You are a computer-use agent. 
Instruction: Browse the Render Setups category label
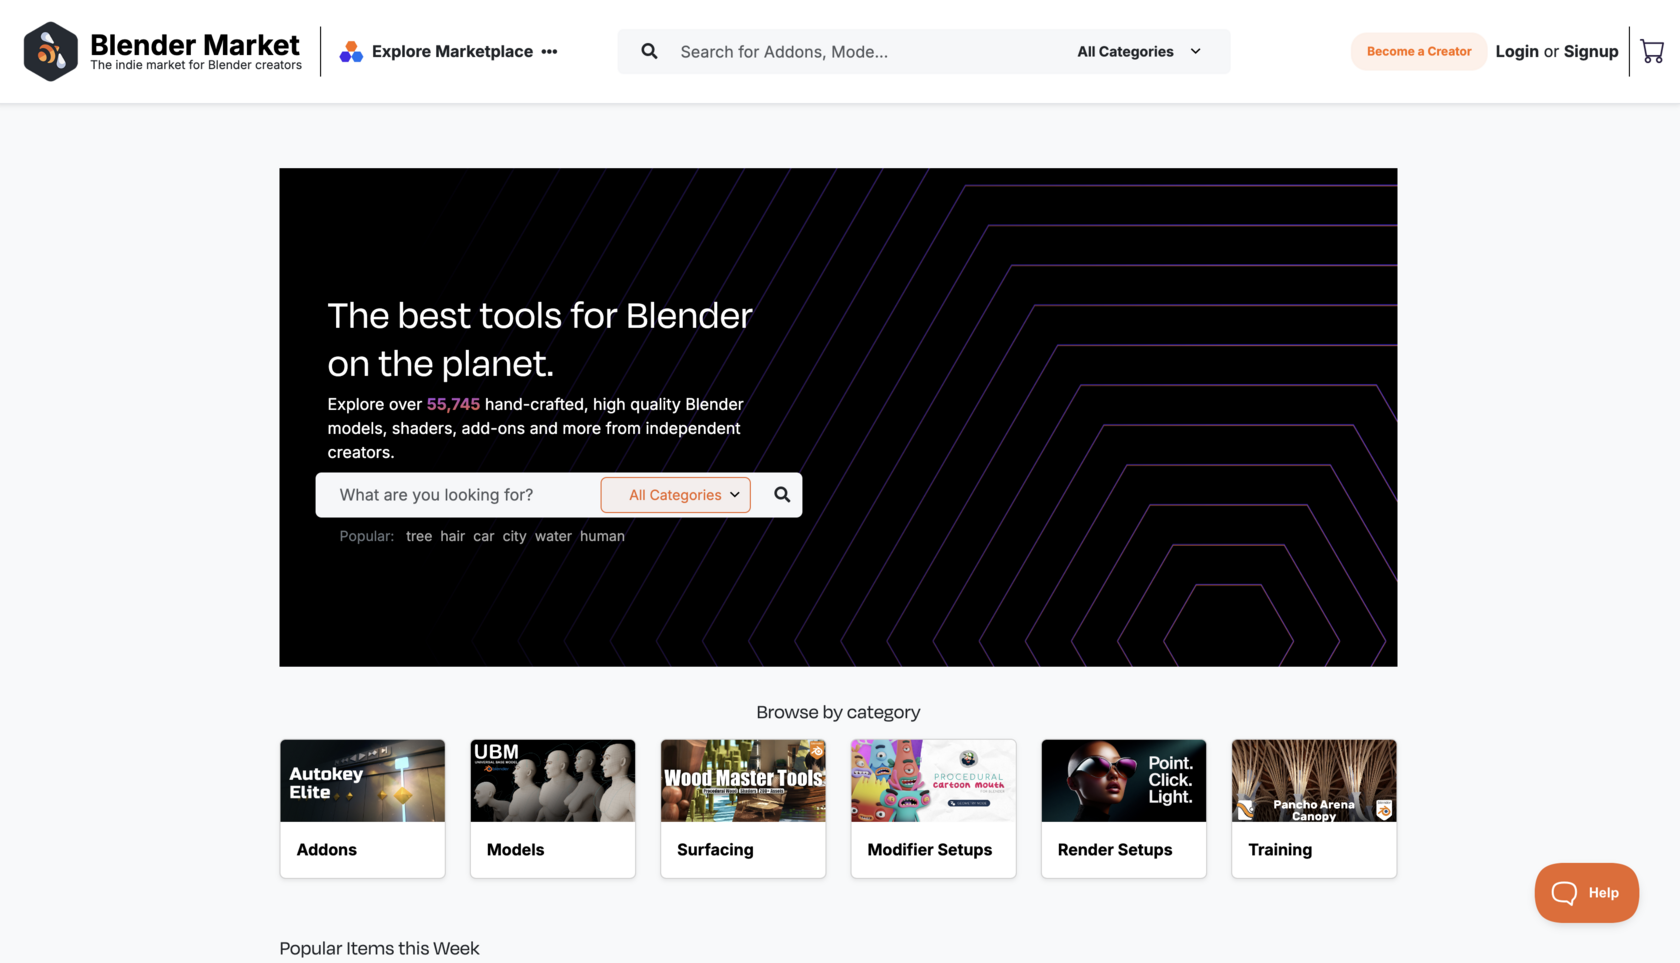point(1114,850)
